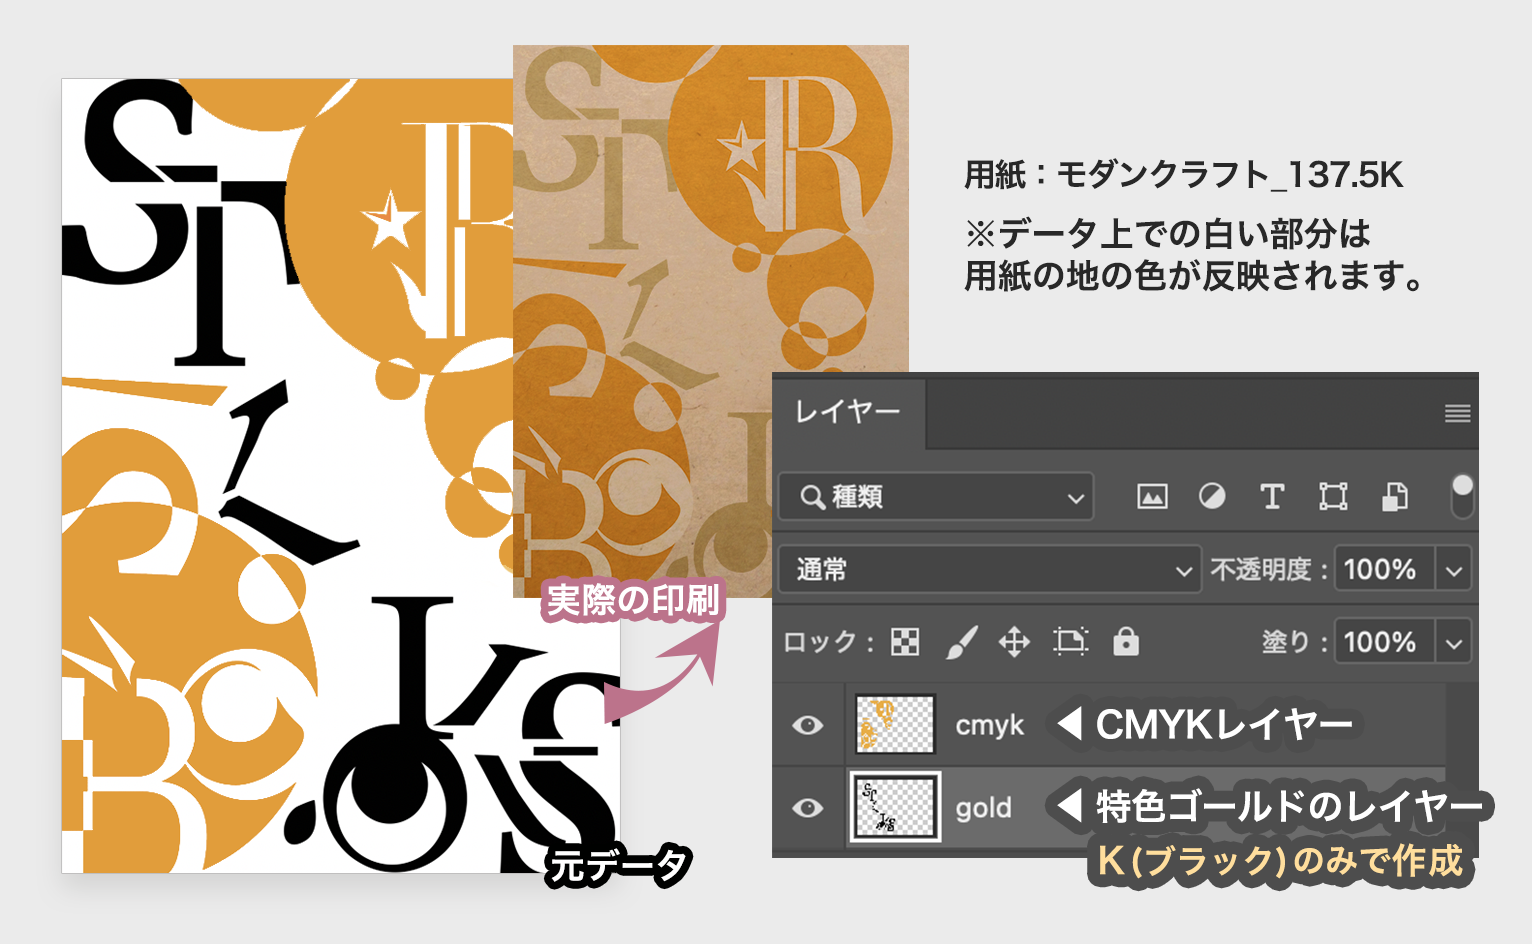Filter layers by type (T) icon
The image size is (1532, 944).
tap(1272, 496)
